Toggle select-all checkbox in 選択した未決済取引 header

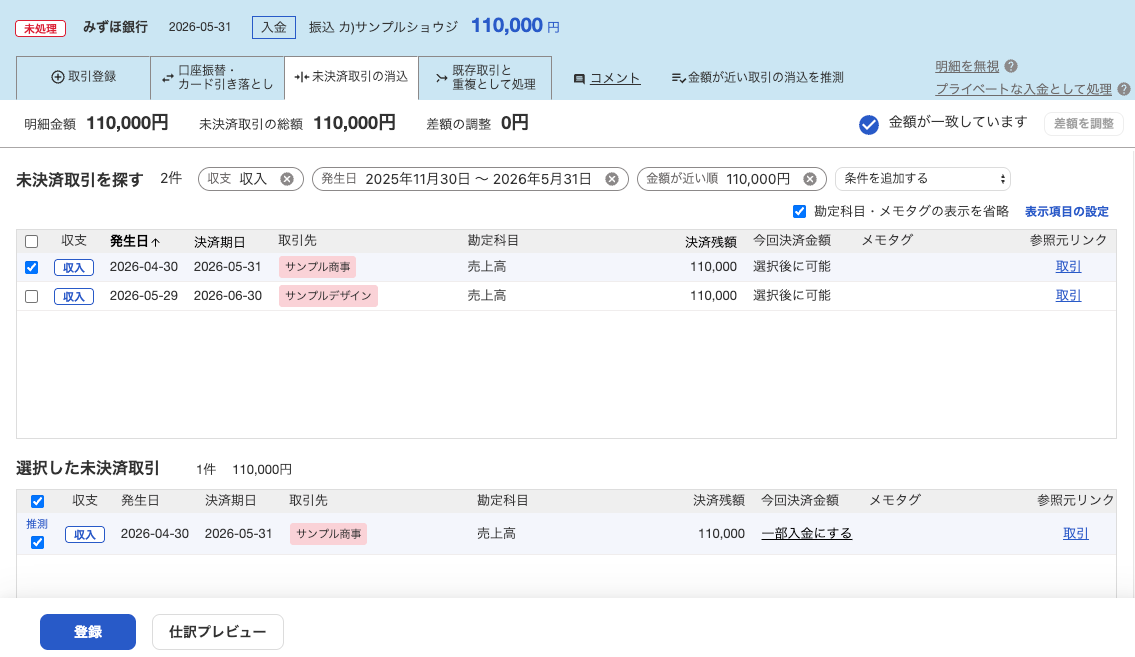(38, 501)
